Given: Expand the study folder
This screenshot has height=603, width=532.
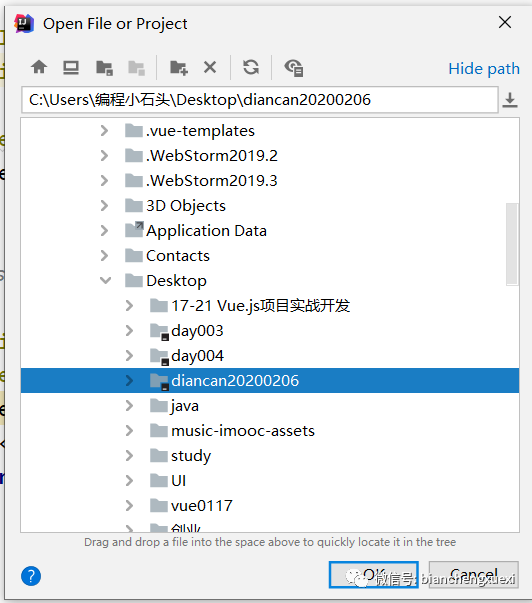Looking at the screenshot, I should click(129, 456).
